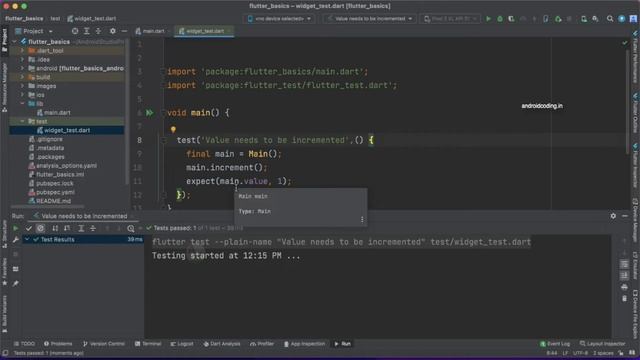
Task: Collapse all in Project panel header
Action: [x=98, y=31]
